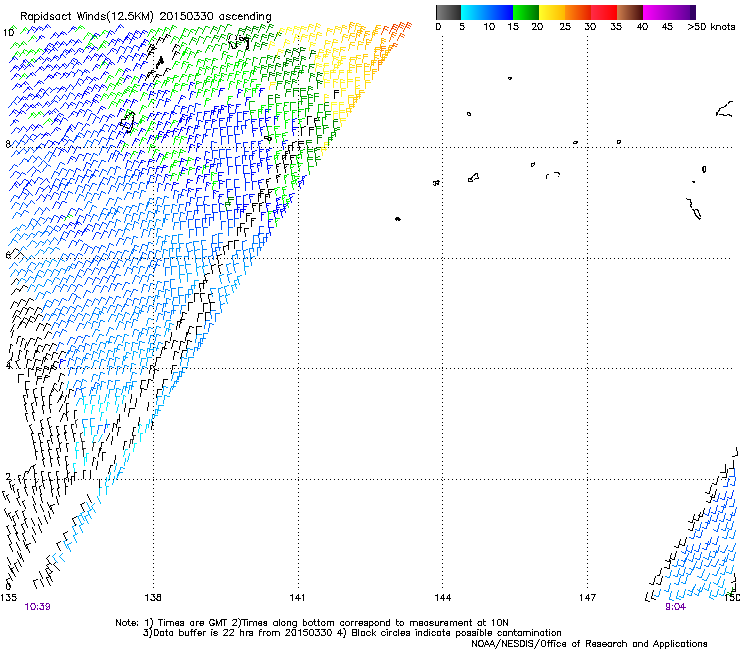Screen dimensions: 740x650
Task: Click the orange 25-30 knots color segment
Action: (x=578, y=12)
